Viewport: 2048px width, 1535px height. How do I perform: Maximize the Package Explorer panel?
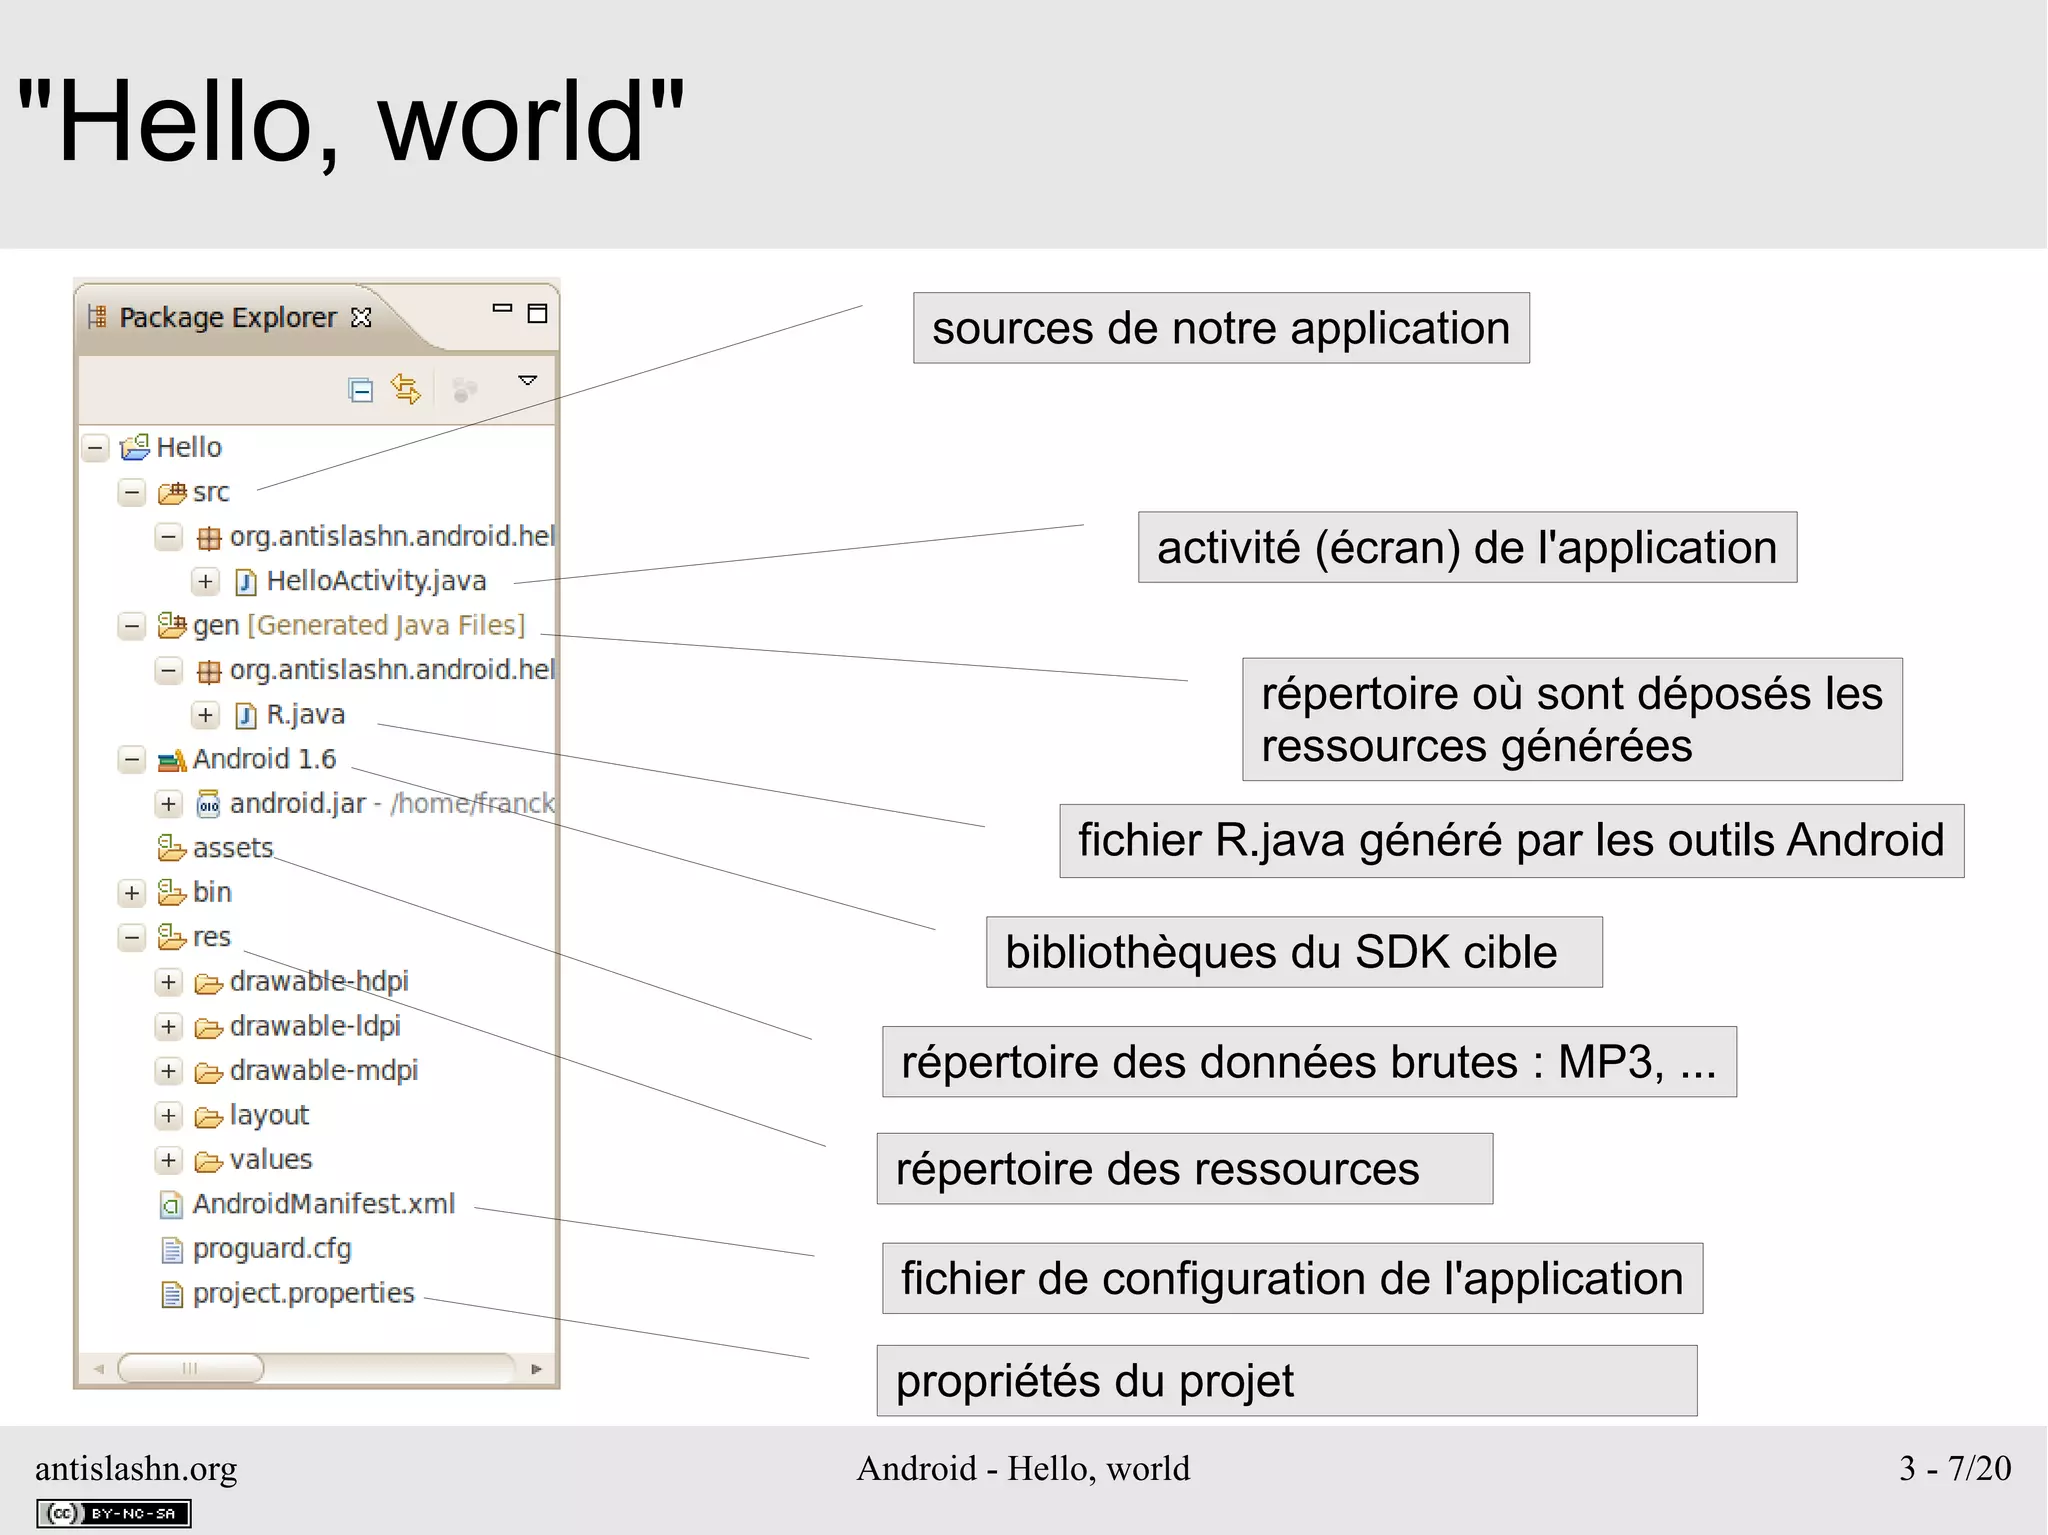coord(537,314)
